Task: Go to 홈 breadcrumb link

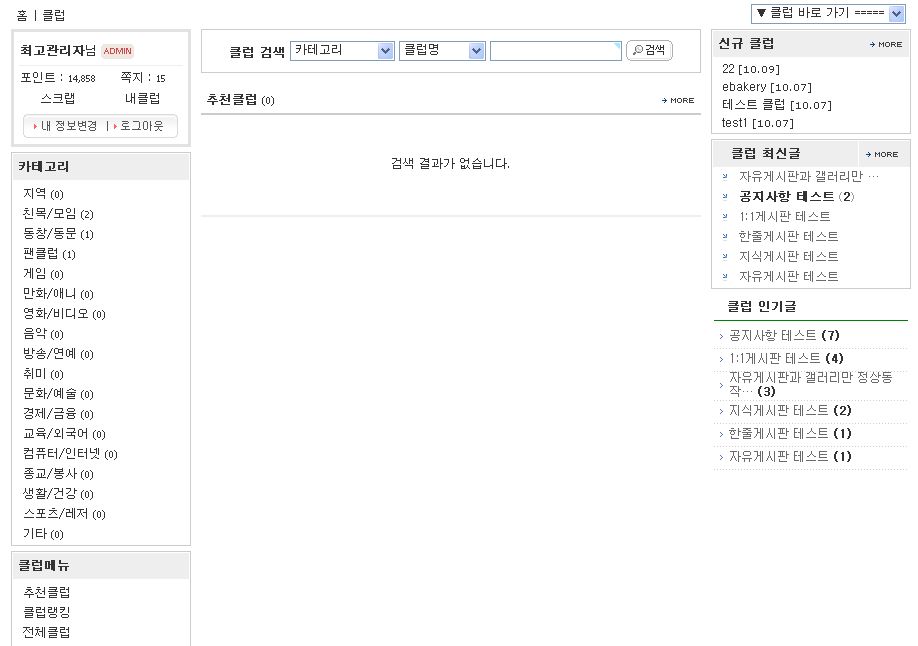Action: (22, 16)
